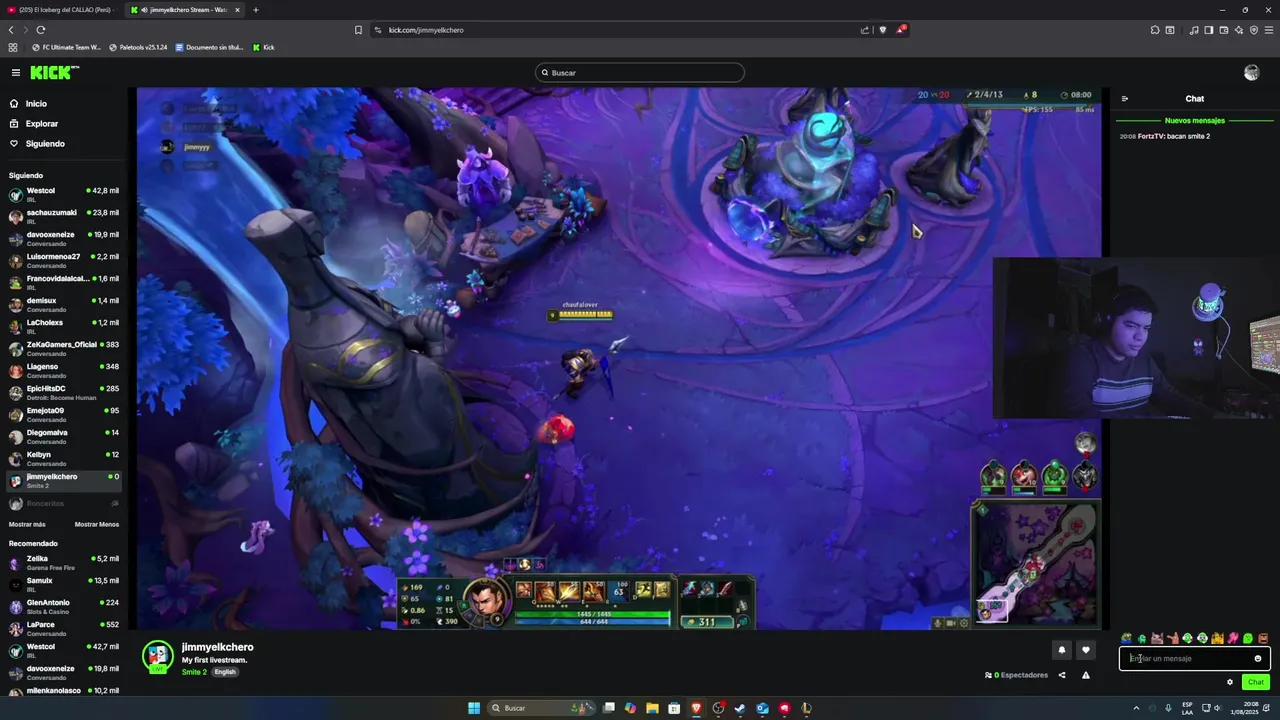
Task: Go to Inicio in the sidebar
Action: pos(36,104)
